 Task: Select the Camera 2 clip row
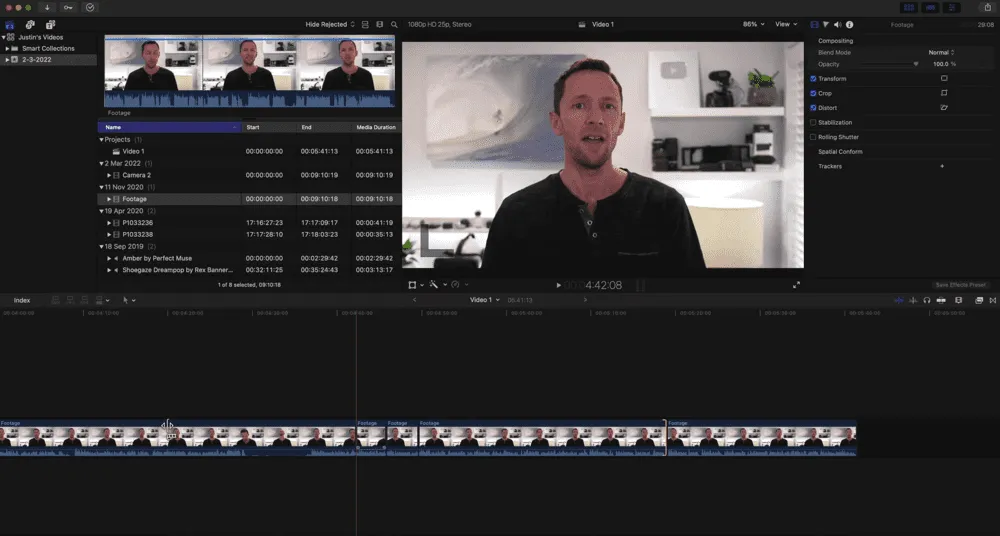coord(136,175)
